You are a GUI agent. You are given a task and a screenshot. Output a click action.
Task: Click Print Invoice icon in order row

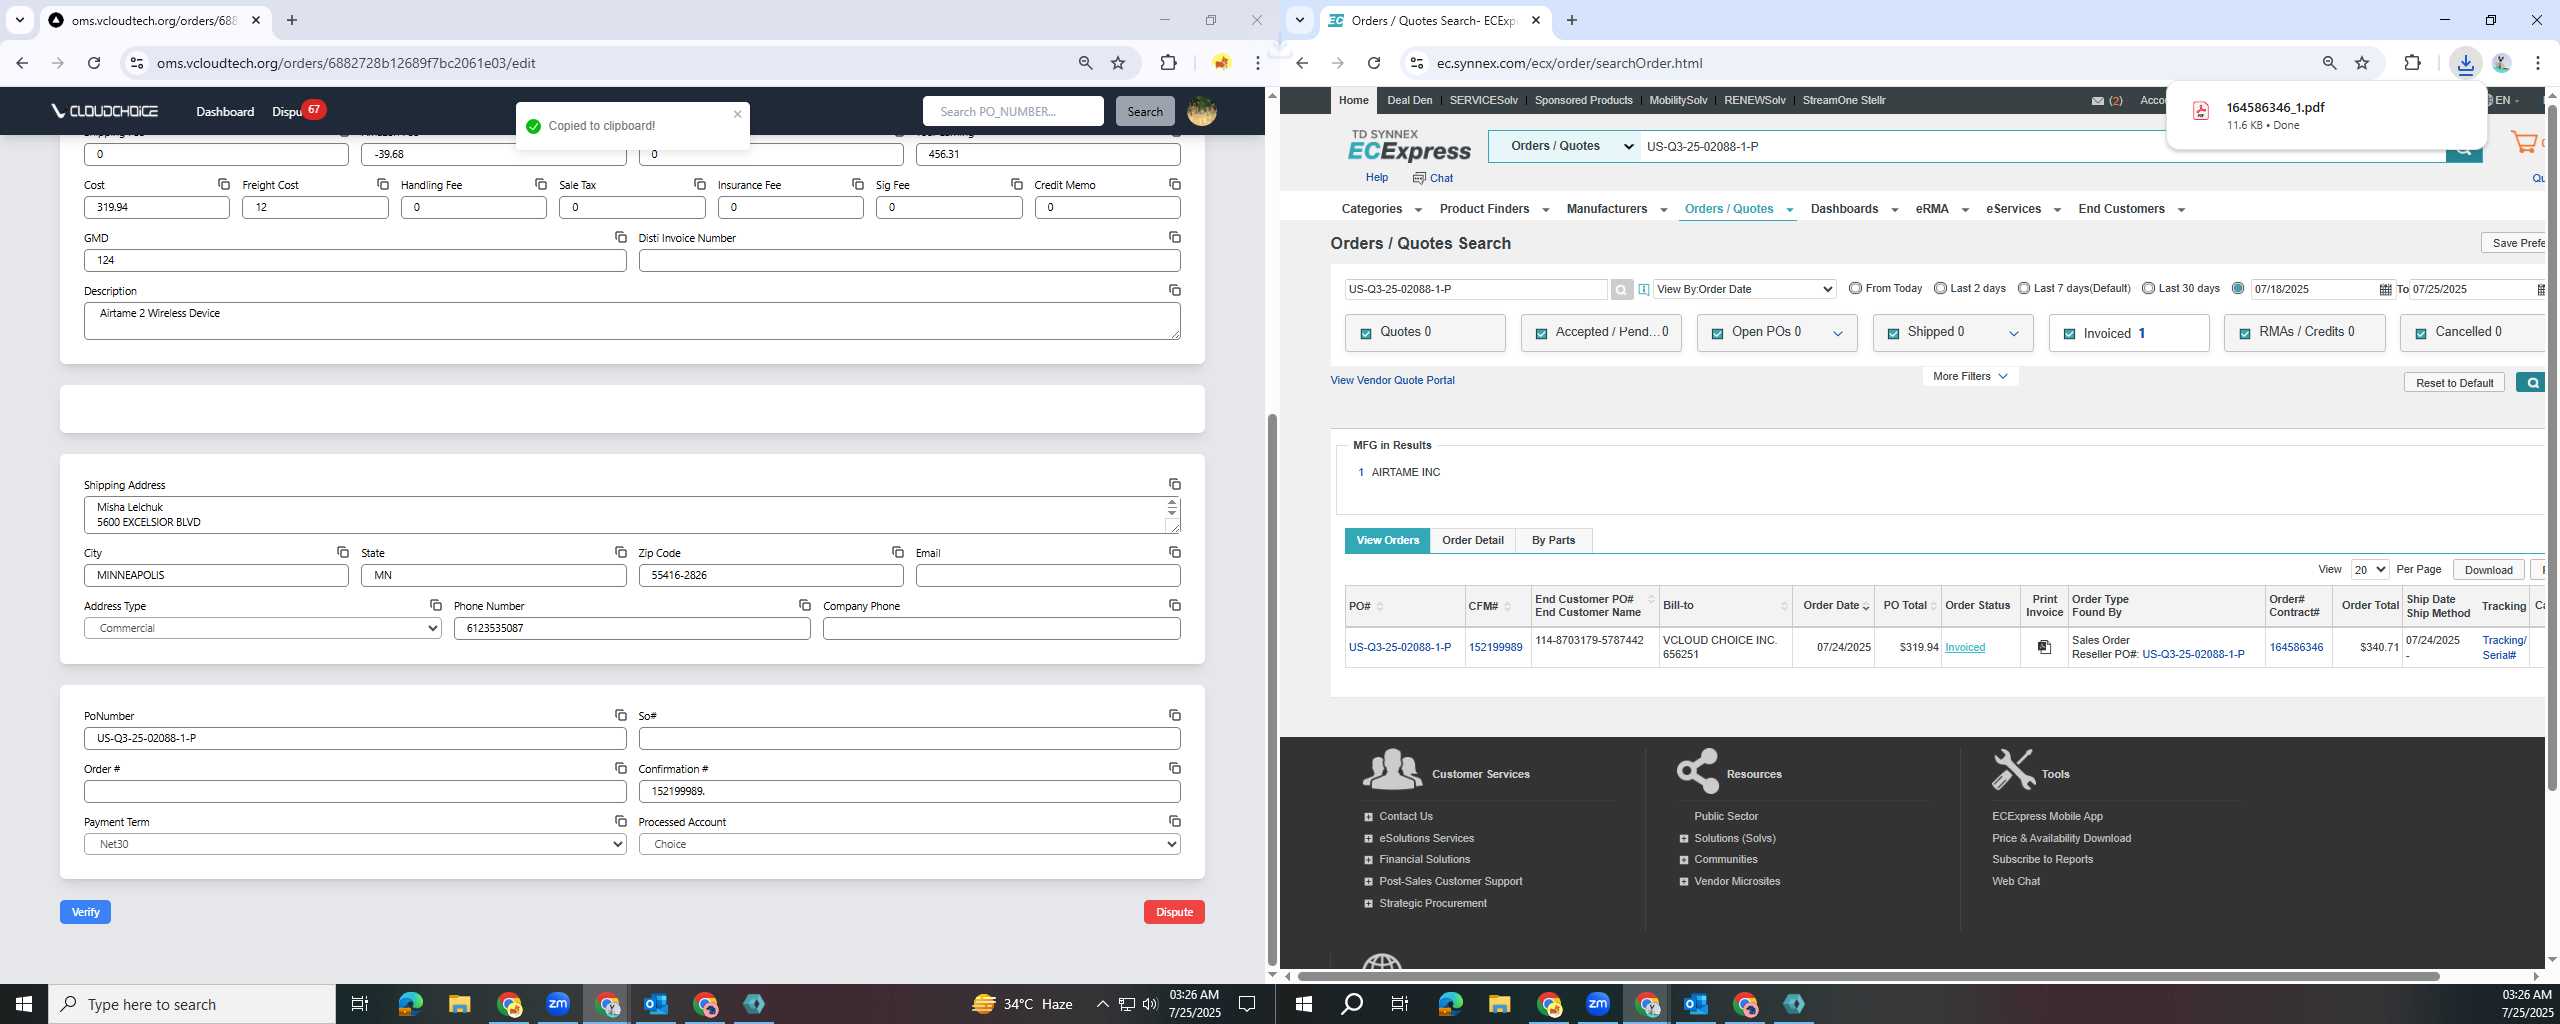[2044, 647]
